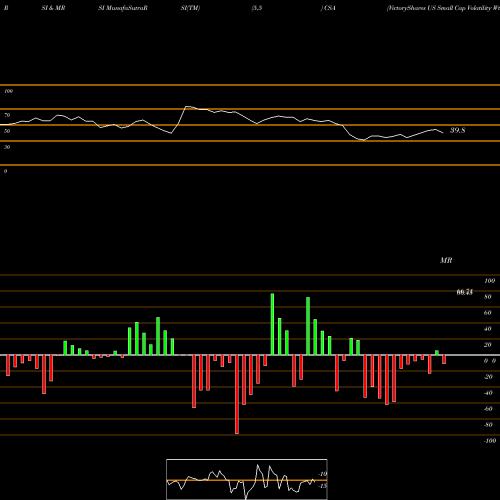Click the 20 label on MR axis
Viewport: 500px width, 500px height.
(x=487, y=345)
